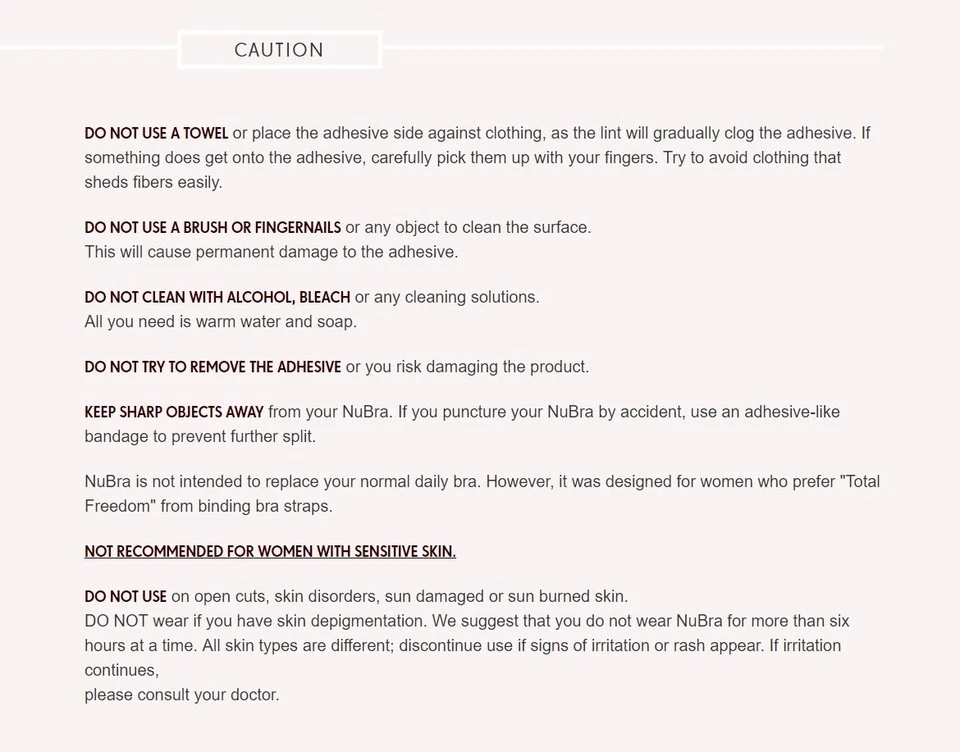
Task: Click the word 'continues,' on its own line
Action: point(121,670)
